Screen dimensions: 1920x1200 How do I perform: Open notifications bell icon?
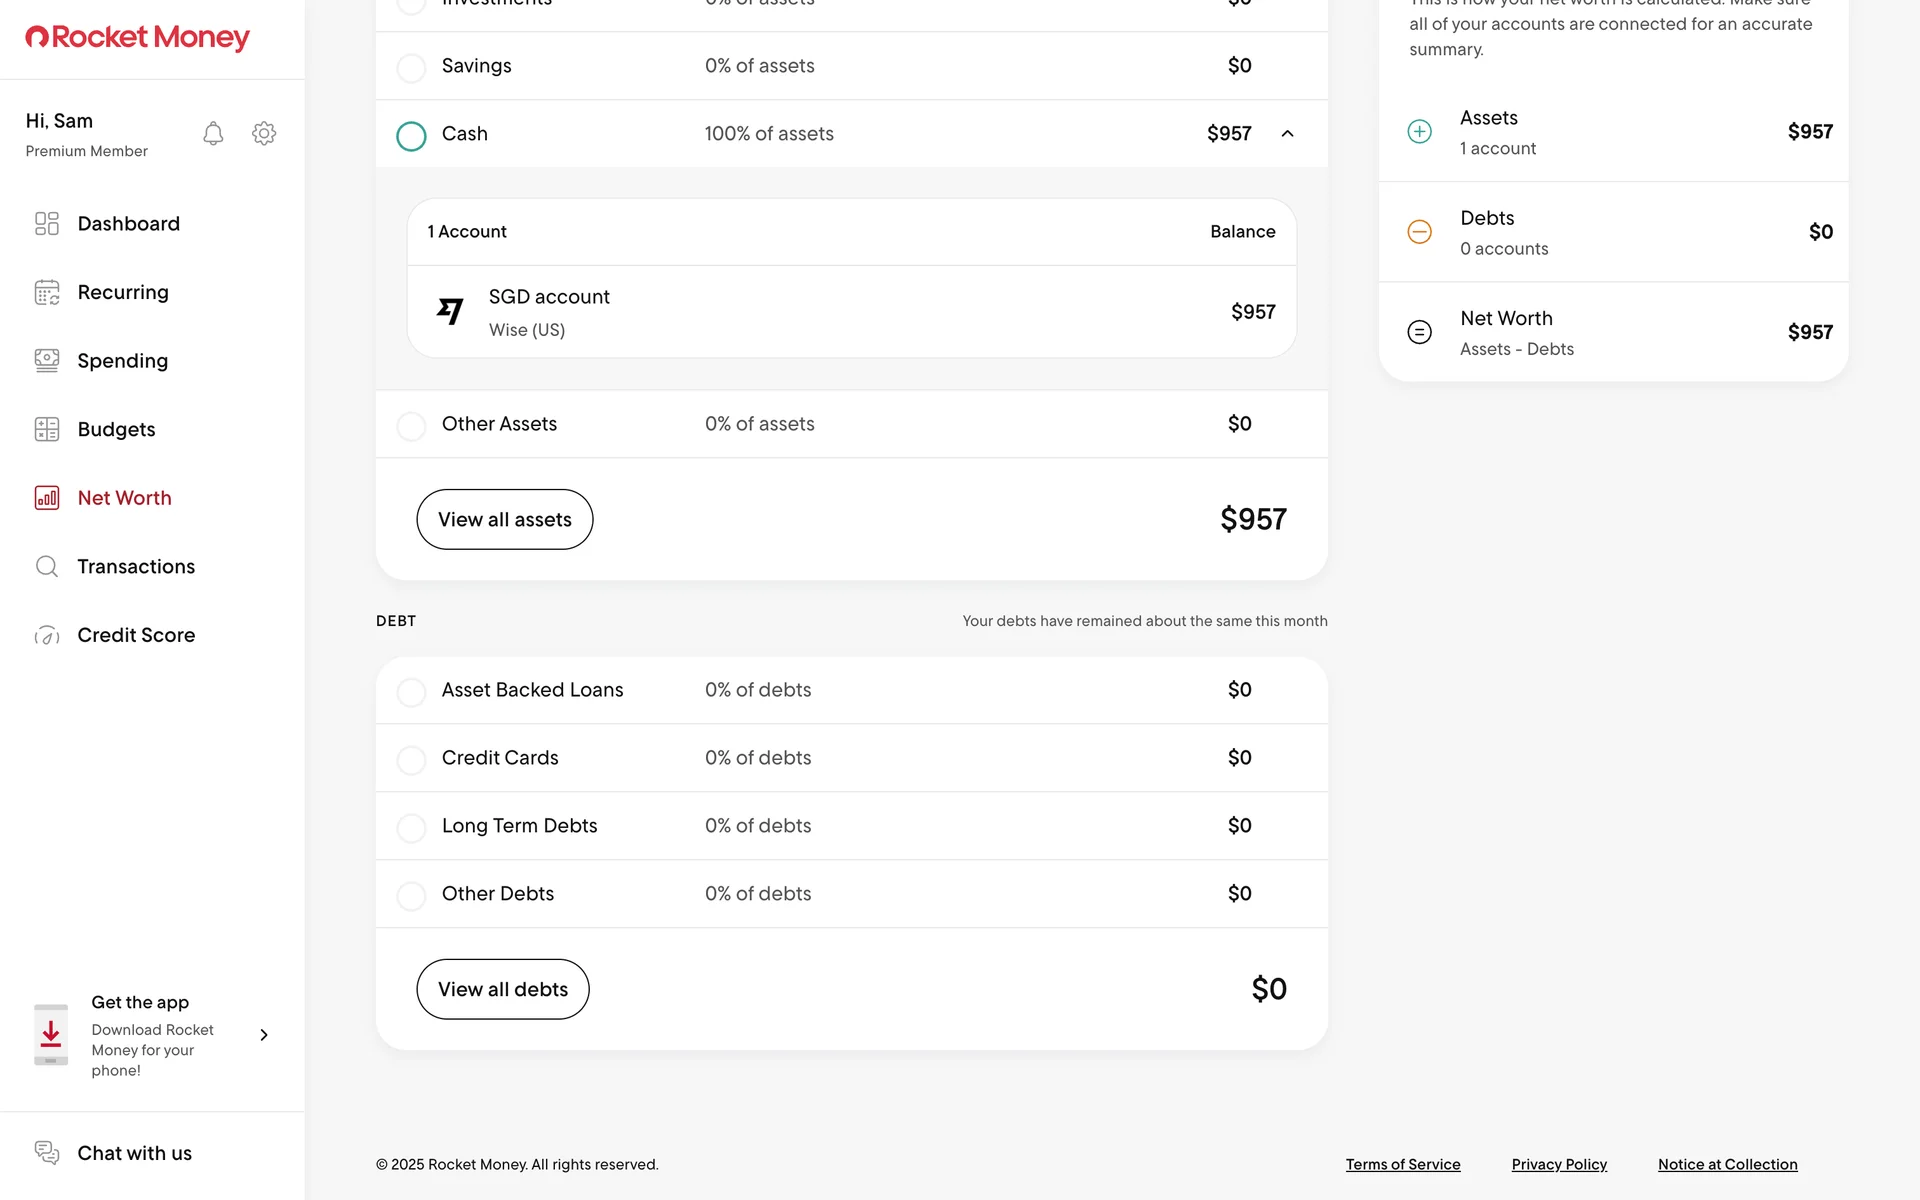[213, 134]
